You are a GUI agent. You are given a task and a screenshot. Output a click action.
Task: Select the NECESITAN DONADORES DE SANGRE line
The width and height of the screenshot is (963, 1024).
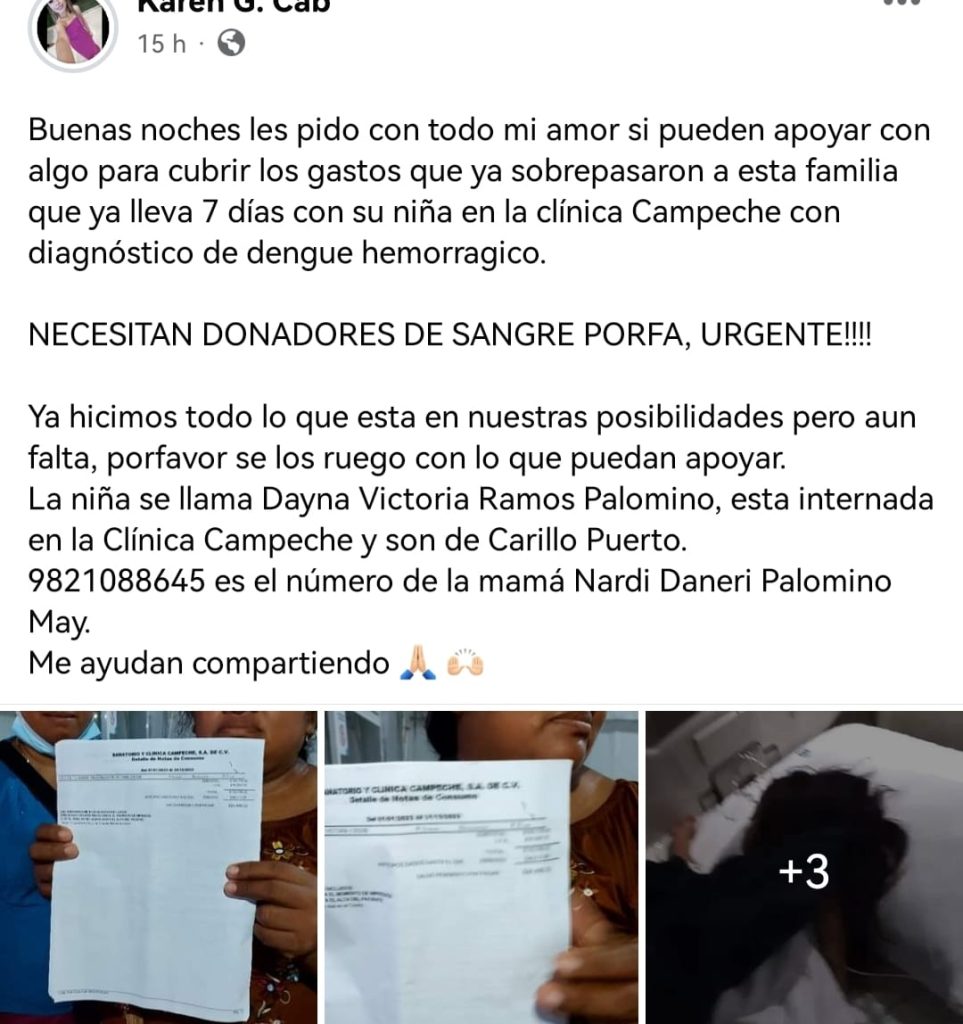click(450, 335)
